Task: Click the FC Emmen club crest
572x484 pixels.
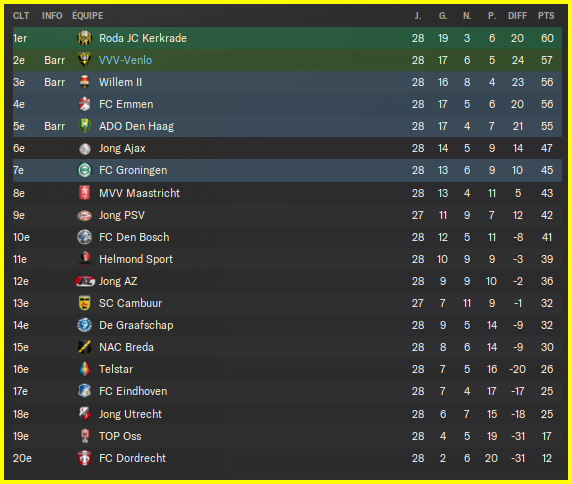Action: click(x=85, y=104)
